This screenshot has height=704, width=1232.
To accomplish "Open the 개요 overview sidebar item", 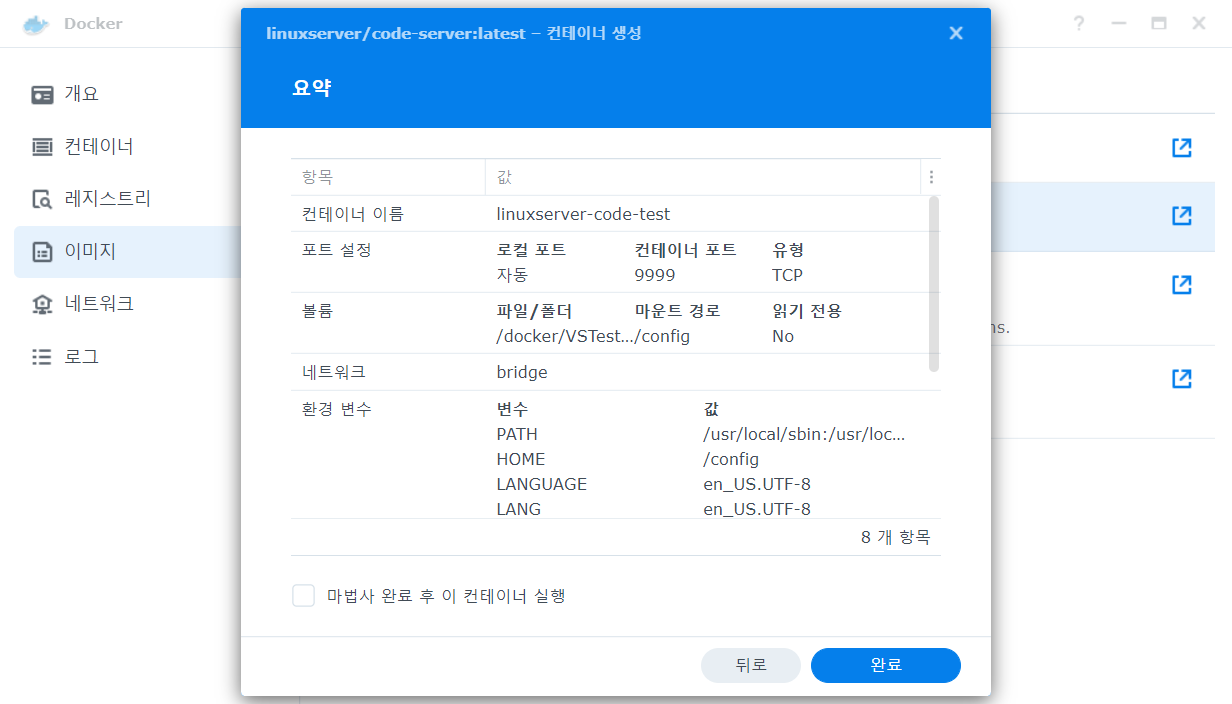I will click(x=127, y=95).
